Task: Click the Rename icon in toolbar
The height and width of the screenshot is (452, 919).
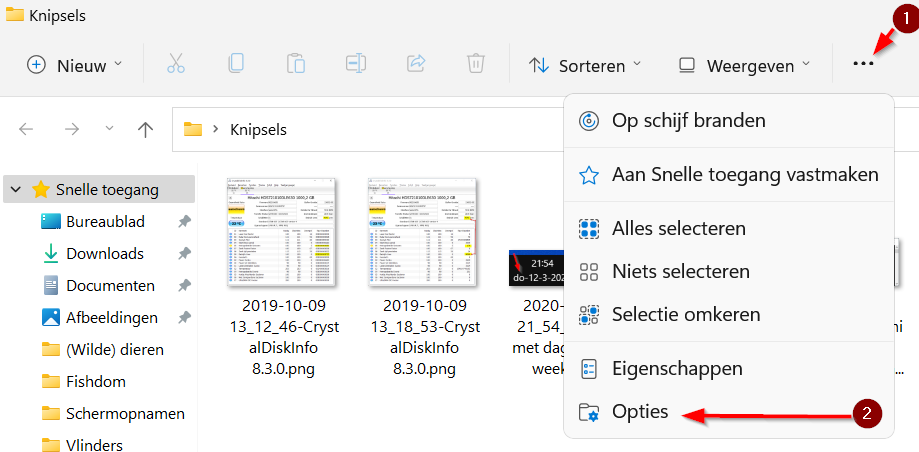Action: [x=356, y=65]
